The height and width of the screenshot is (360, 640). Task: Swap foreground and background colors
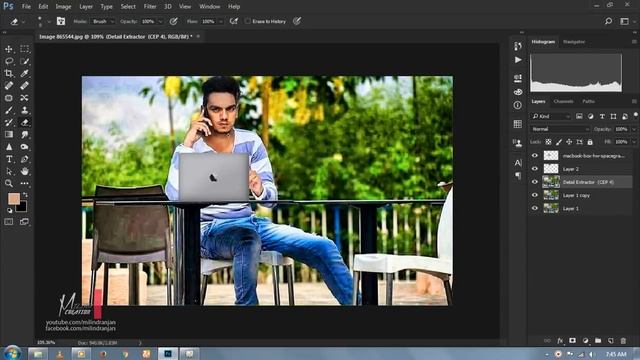25,195
